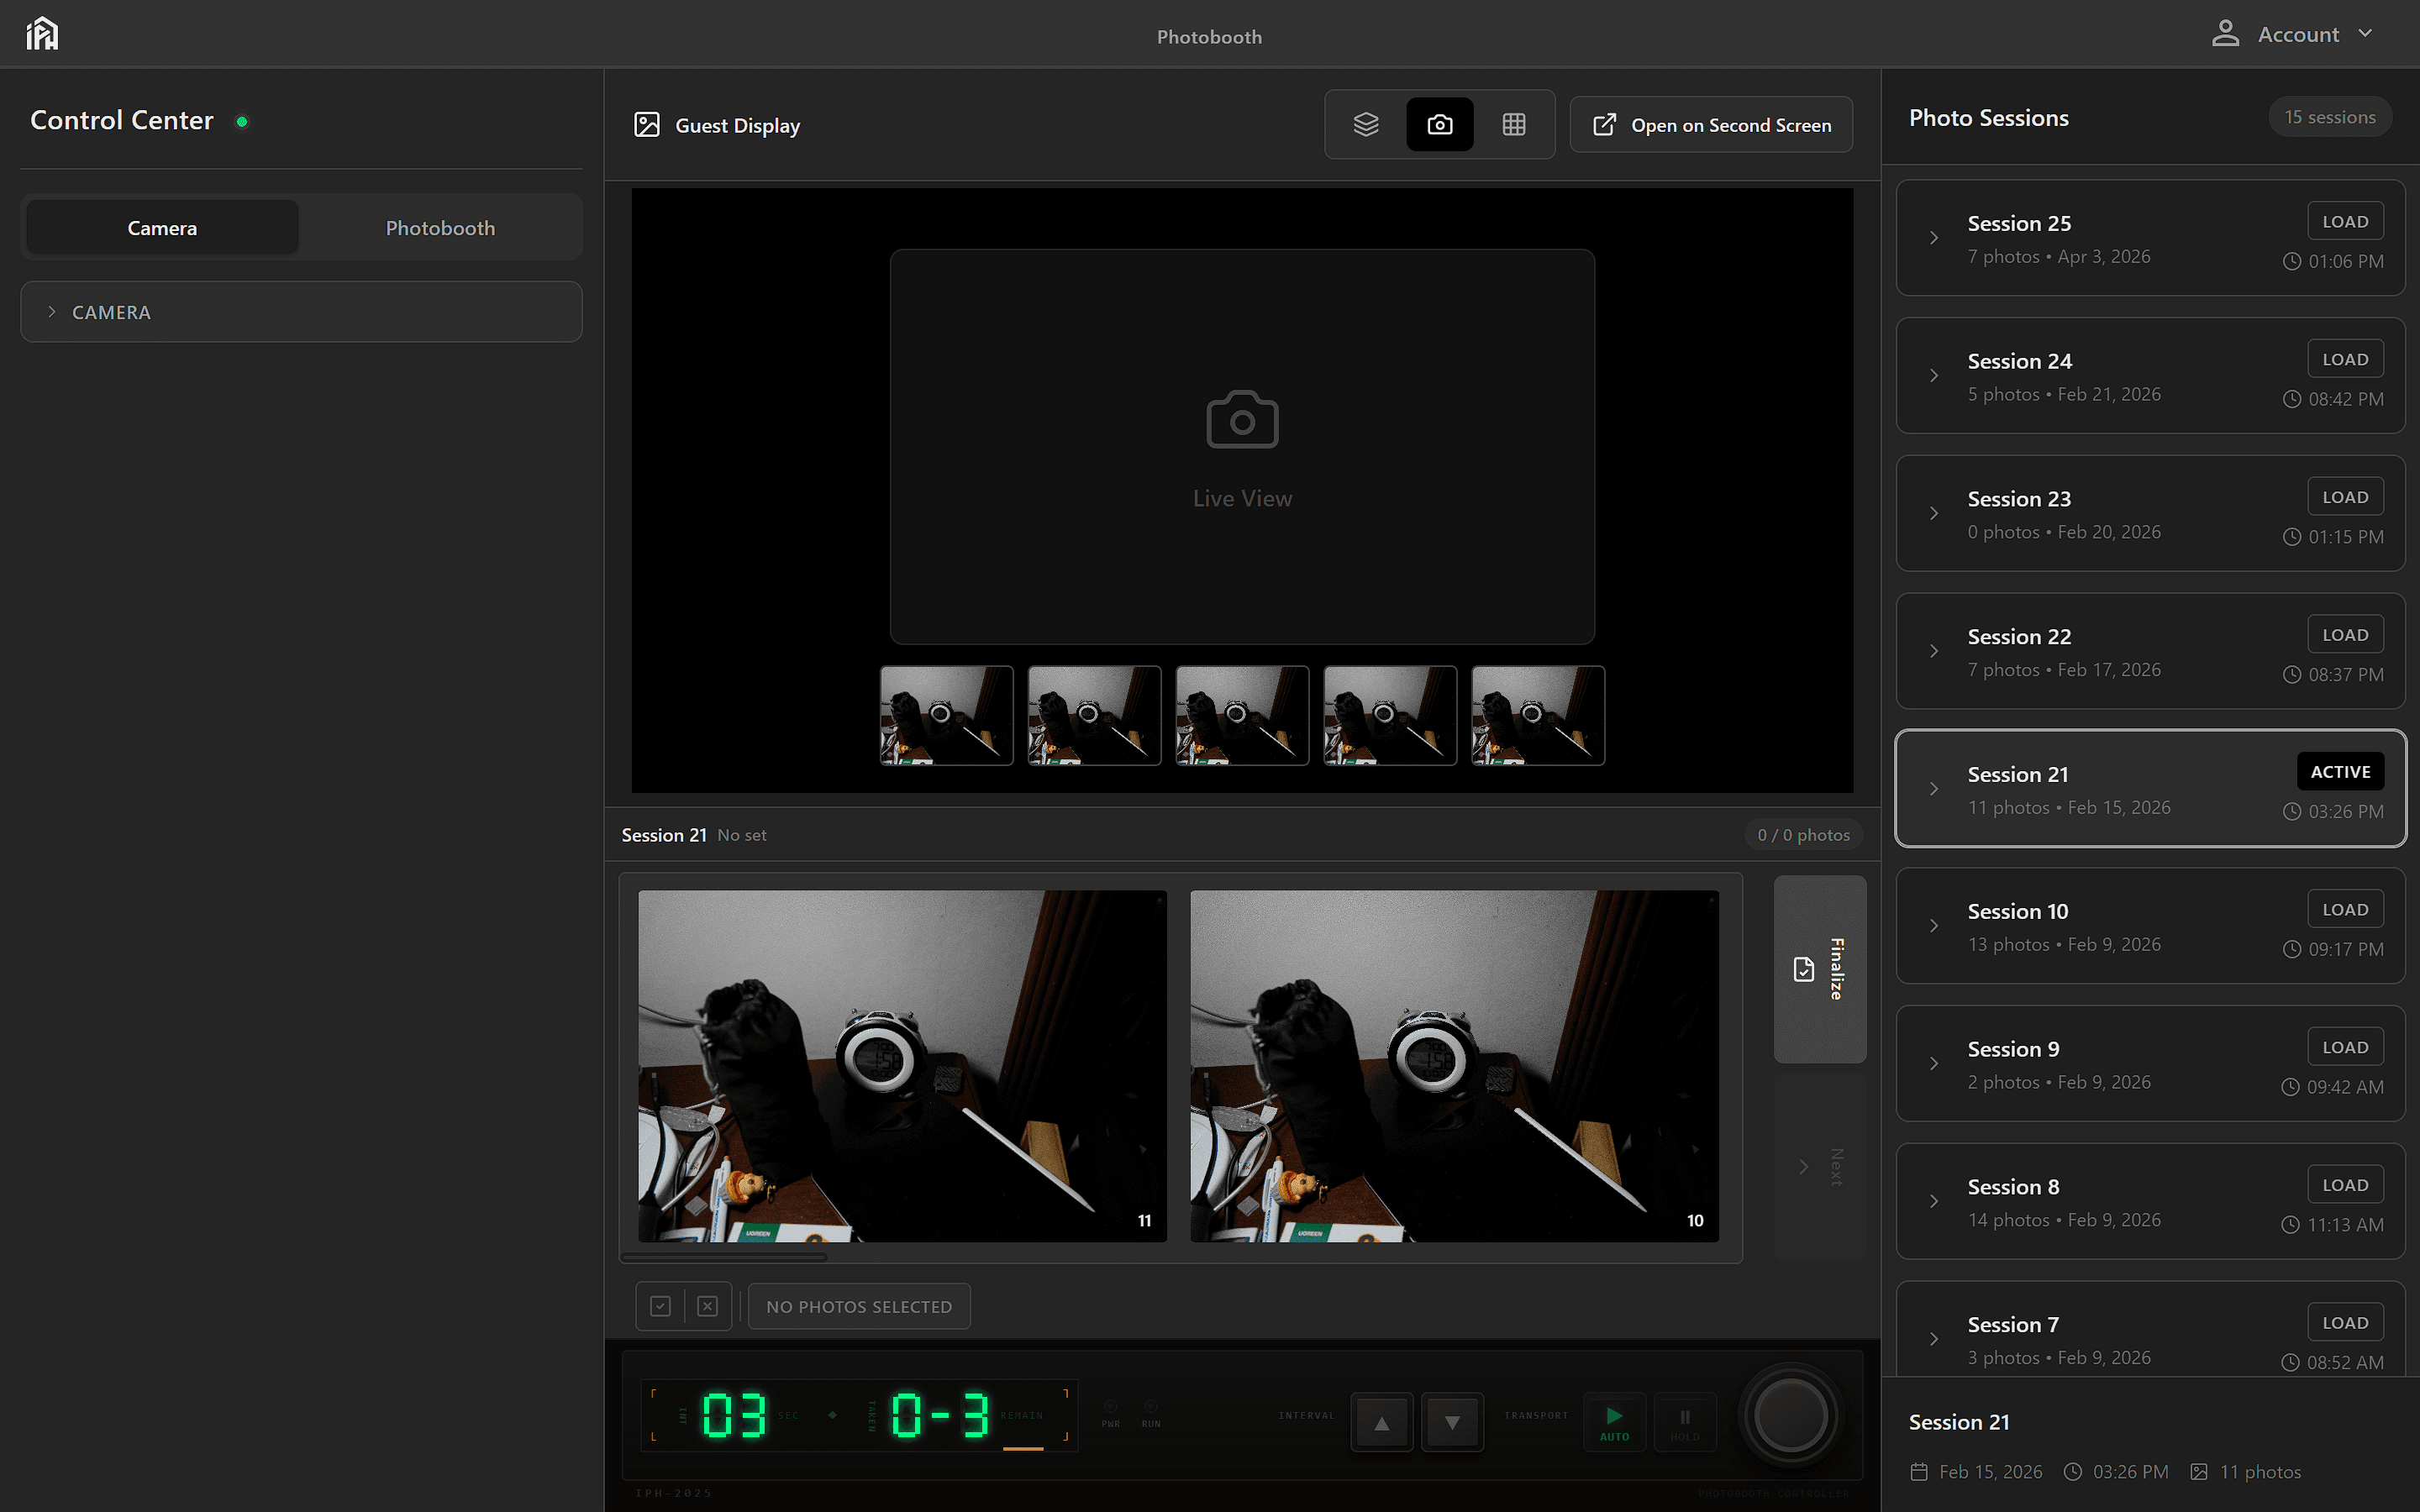Expand the CAMERA section
Screen dimensions: 2420x1512
(301, 312)
